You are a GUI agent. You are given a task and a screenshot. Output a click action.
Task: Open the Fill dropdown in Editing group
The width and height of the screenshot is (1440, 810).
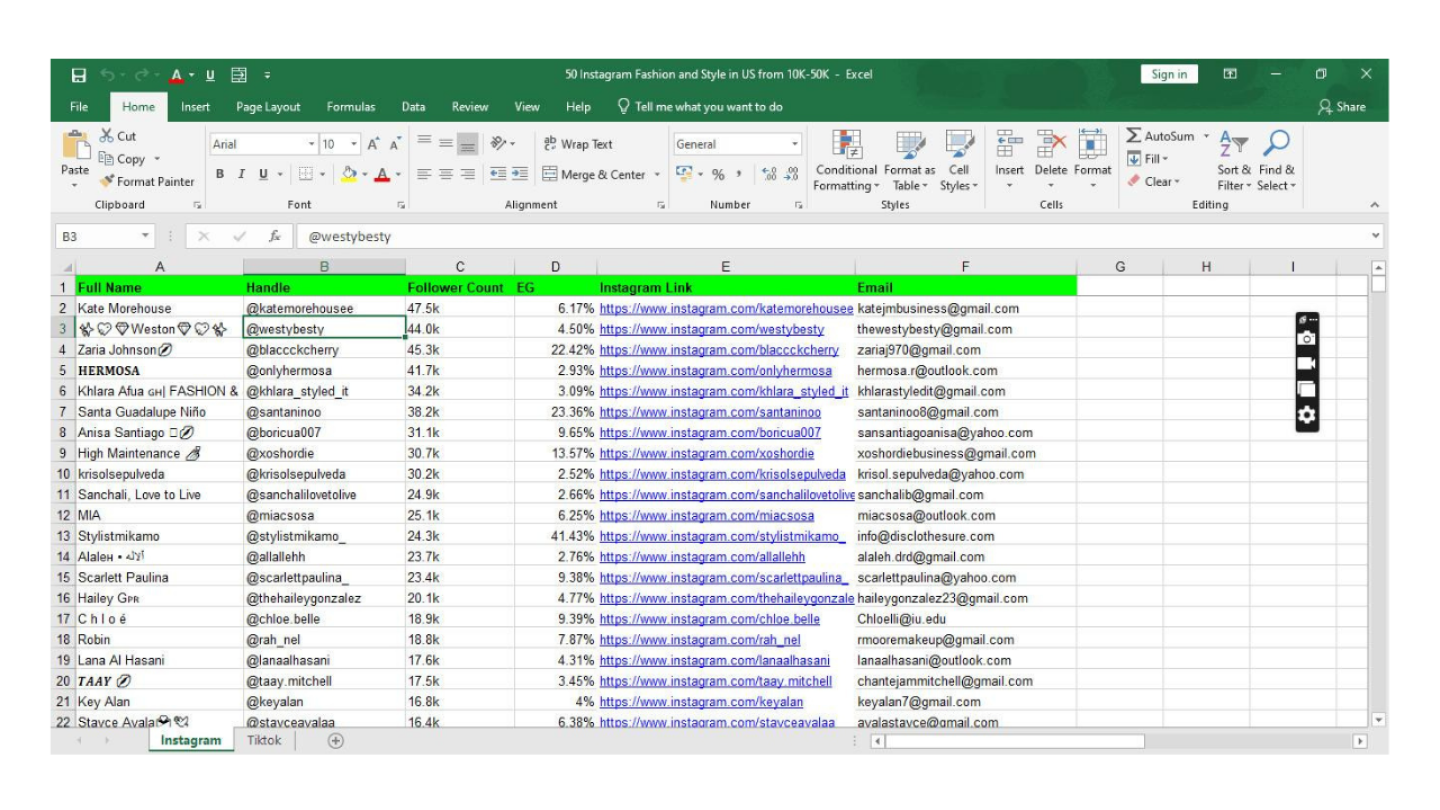point(1148,159)
